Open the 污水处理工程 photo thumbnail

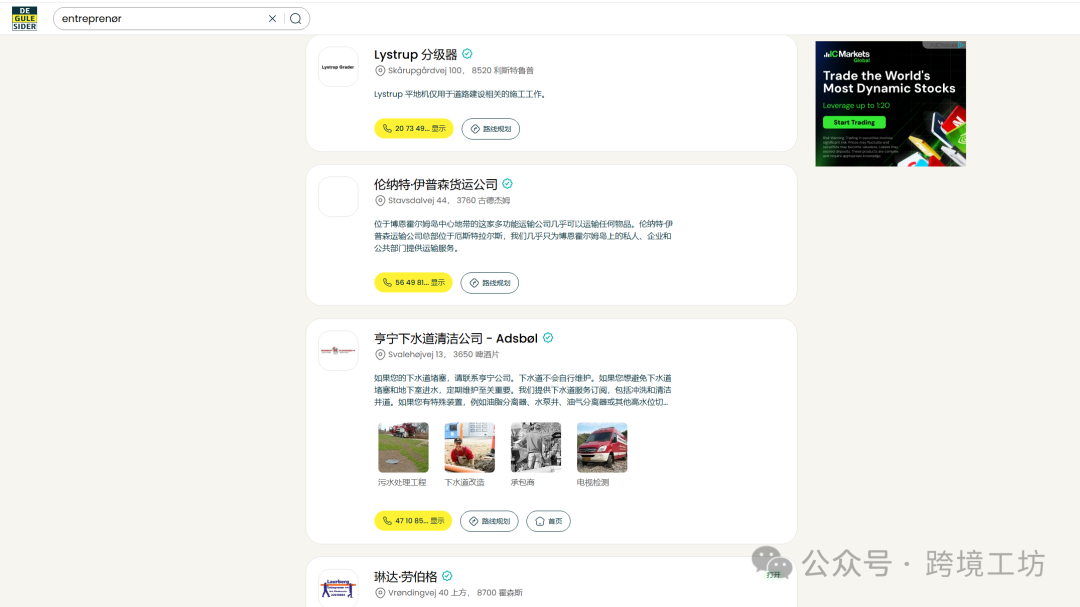click(x=403, y=447)
